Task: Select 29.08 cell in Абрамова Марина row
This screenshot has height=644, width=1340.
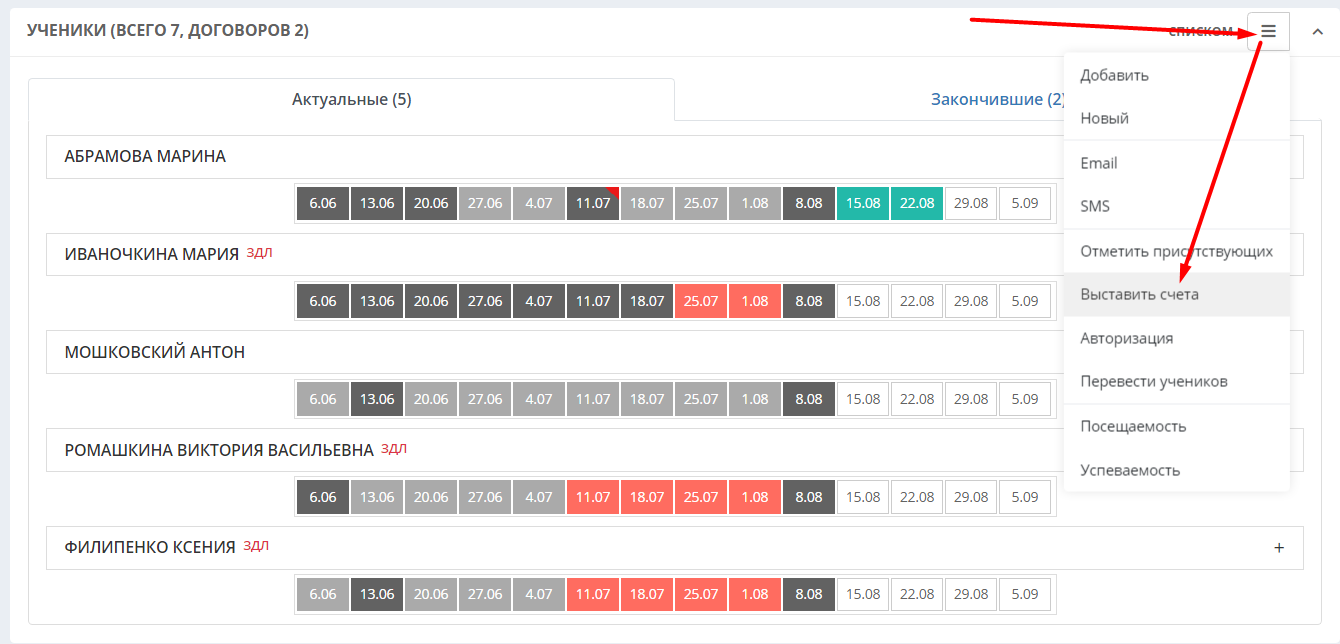Action: coord(971,203)
